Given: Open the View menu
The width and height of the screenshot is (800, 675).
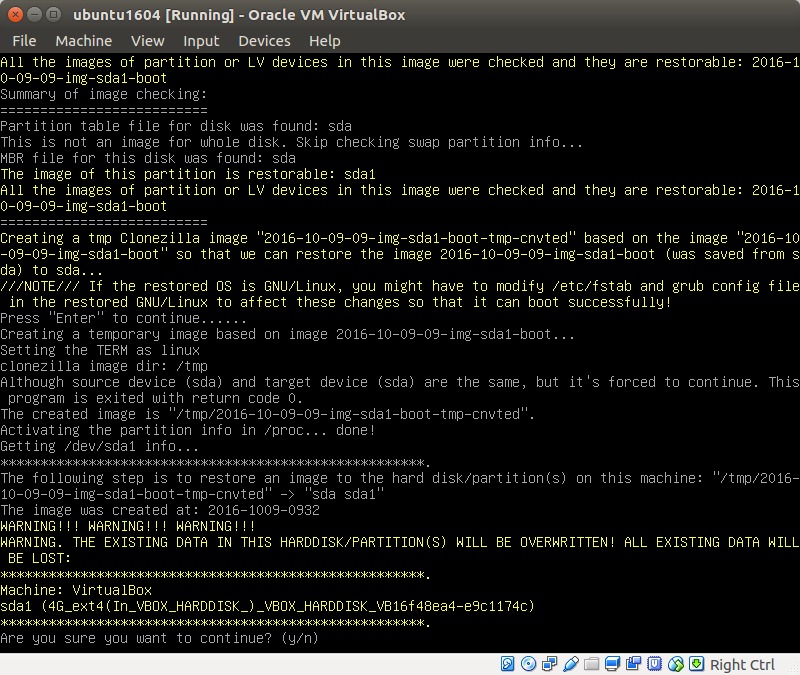Looking at the screenshot, I should click(x=147, y=41).
